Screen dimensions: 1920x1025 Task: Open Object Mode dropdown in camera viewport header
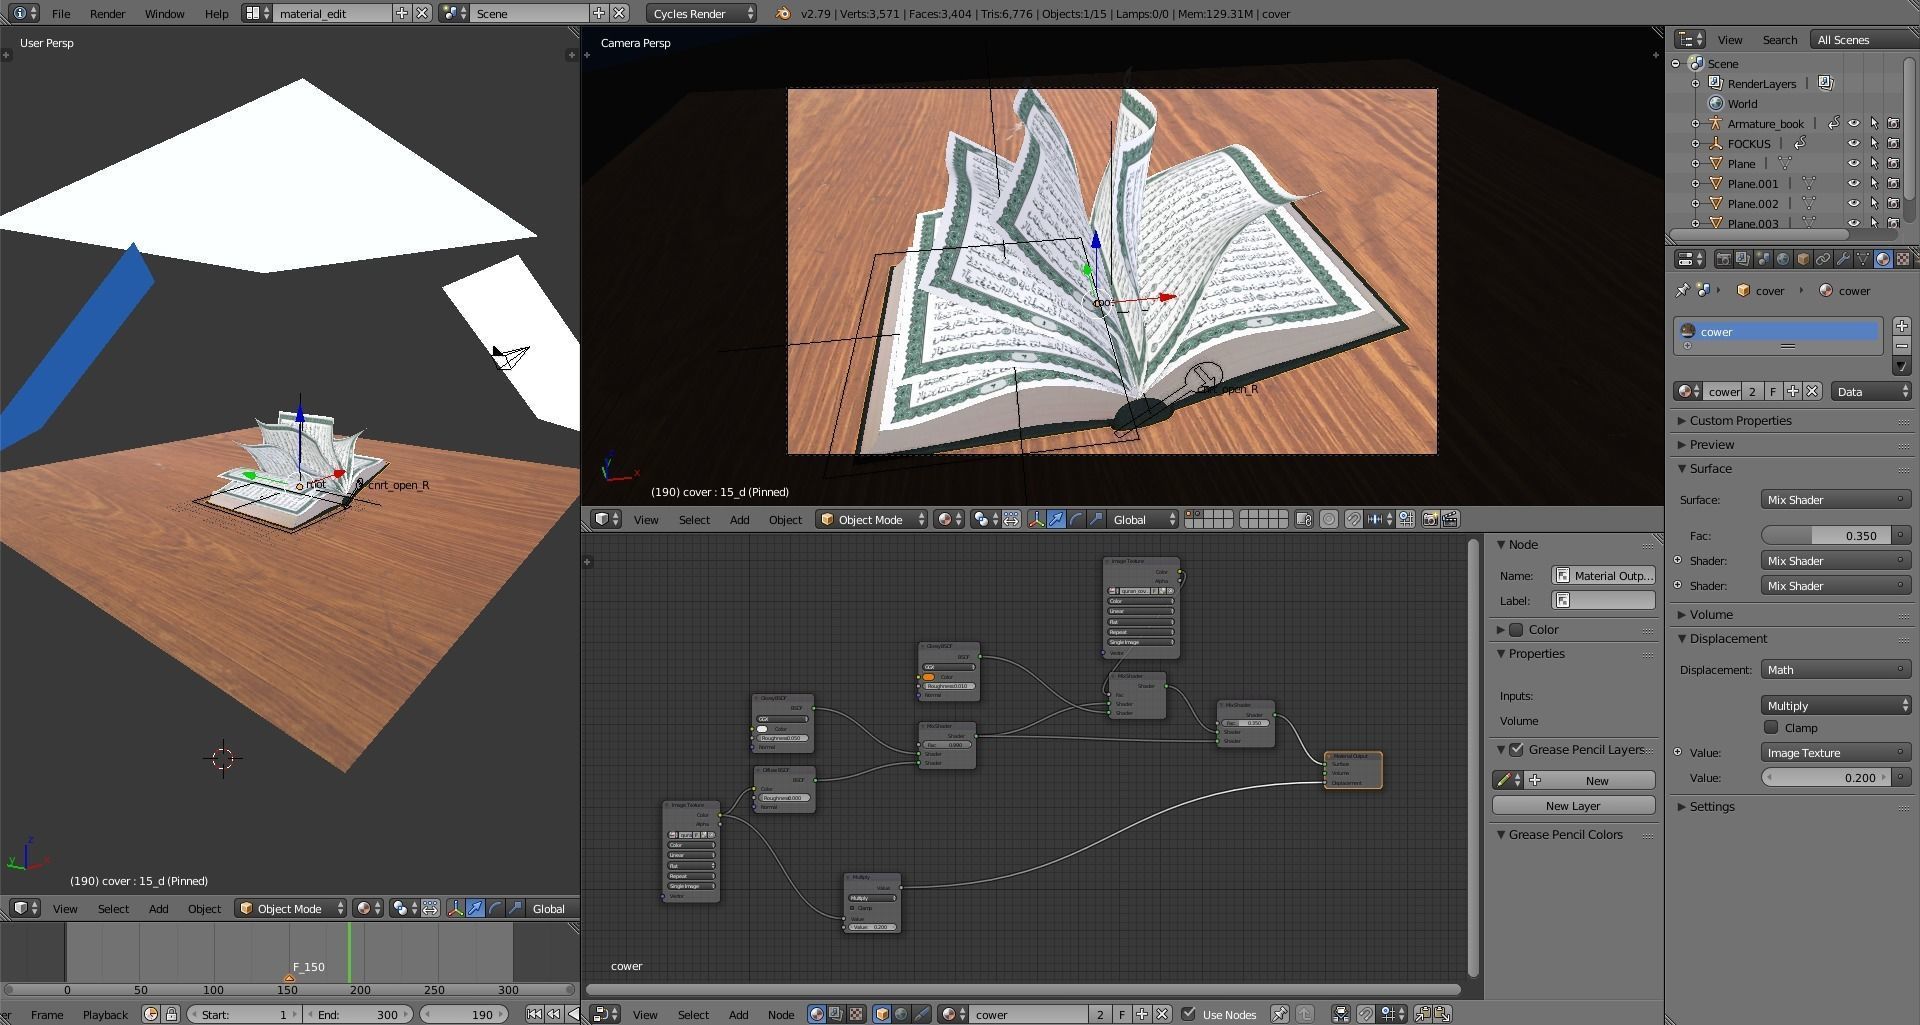coord(871,519)
